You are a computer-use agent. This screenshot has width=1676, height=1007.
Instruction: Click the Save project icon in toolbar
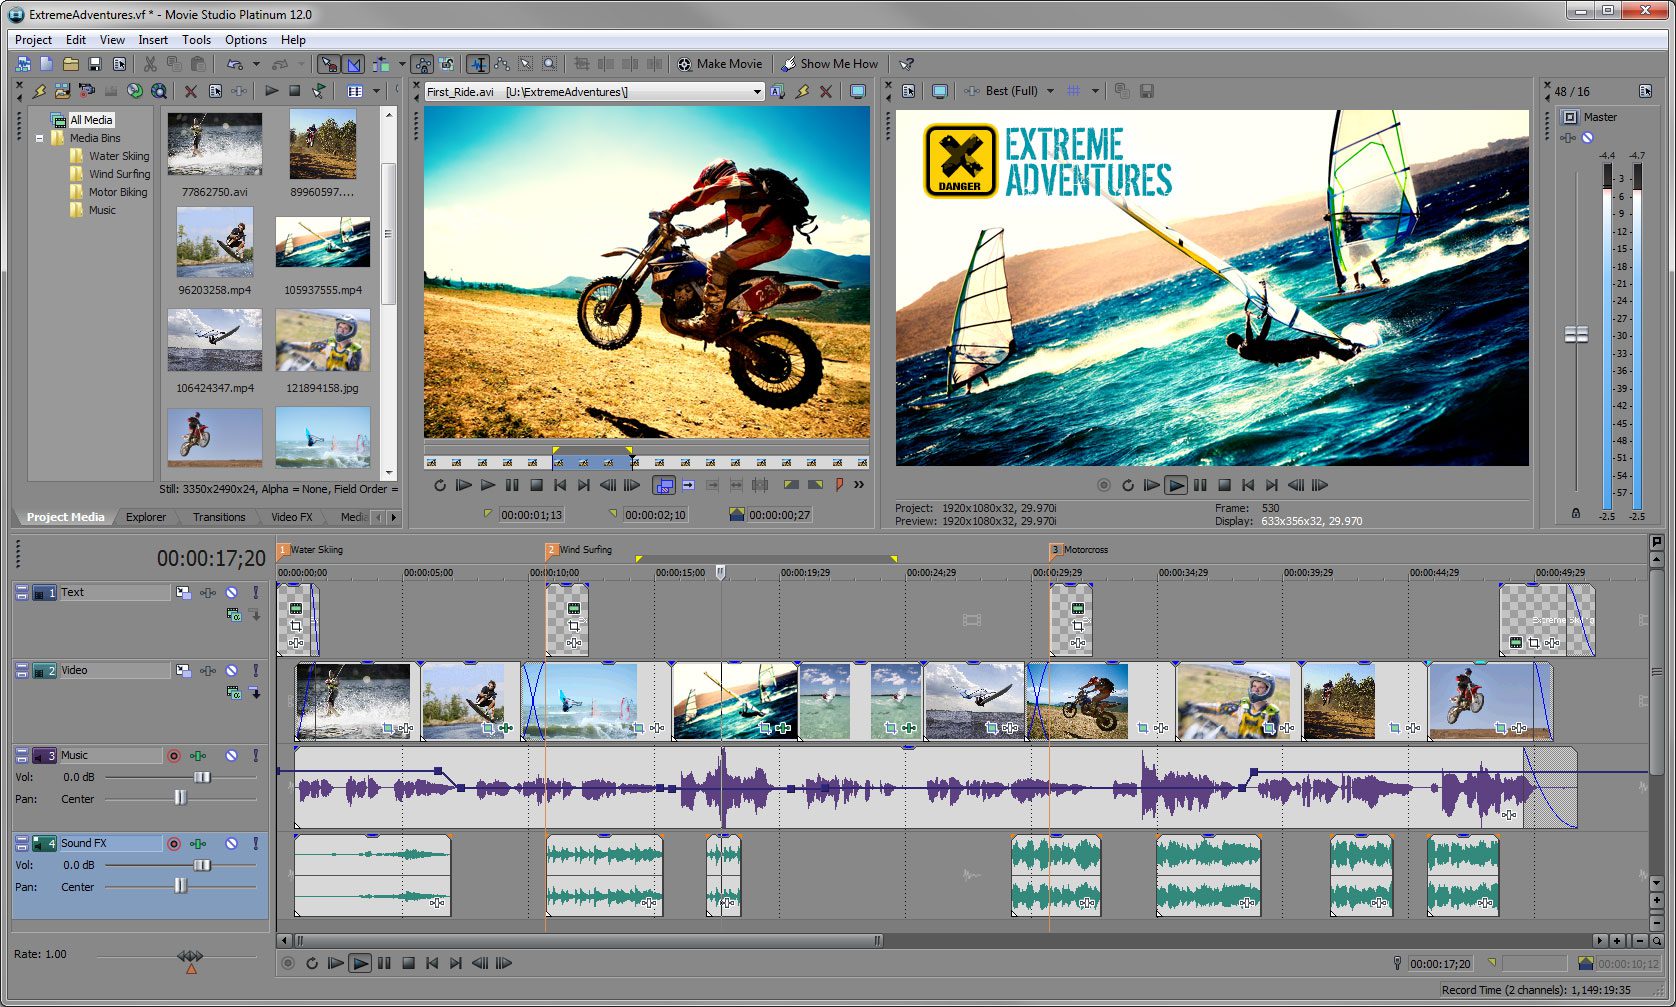point(95,64)
